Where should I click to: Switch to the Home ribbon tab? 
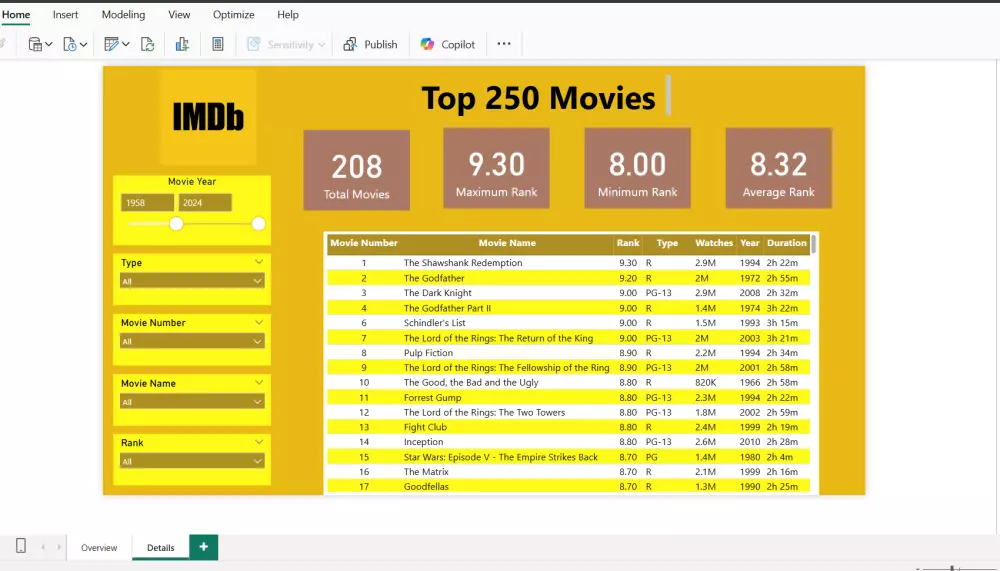pos(16,15)
